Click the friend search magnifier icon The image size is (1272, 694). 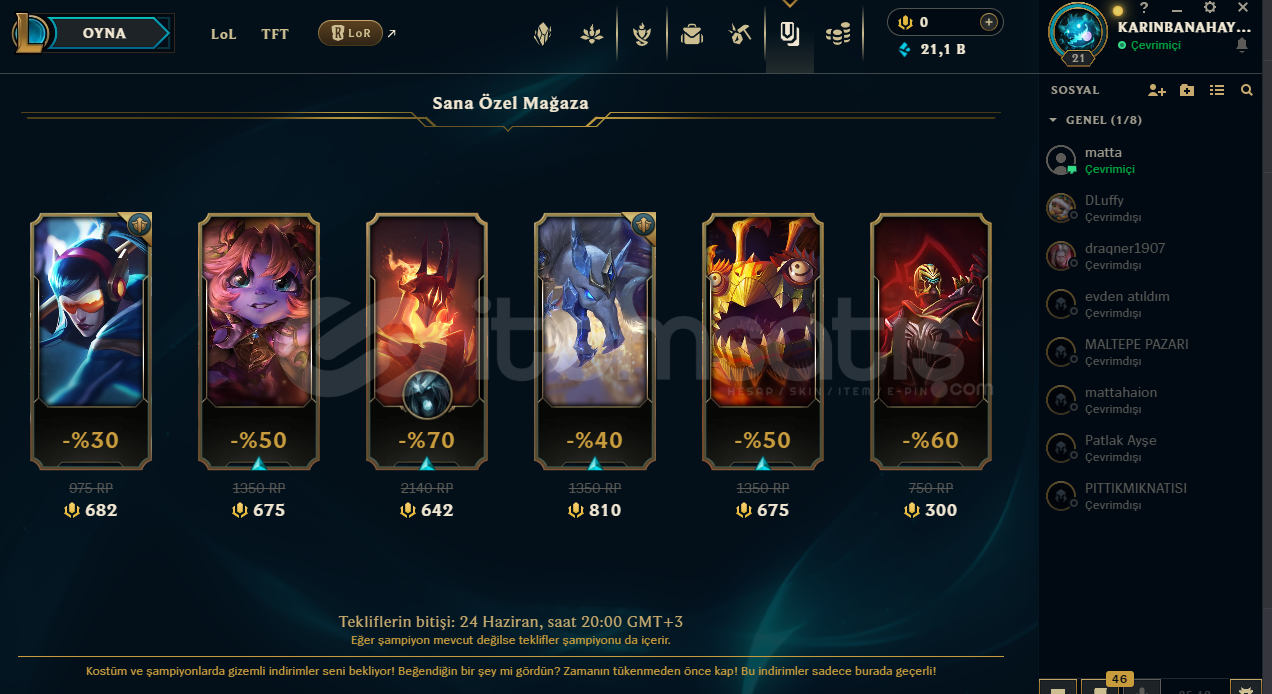point(1246,90)
